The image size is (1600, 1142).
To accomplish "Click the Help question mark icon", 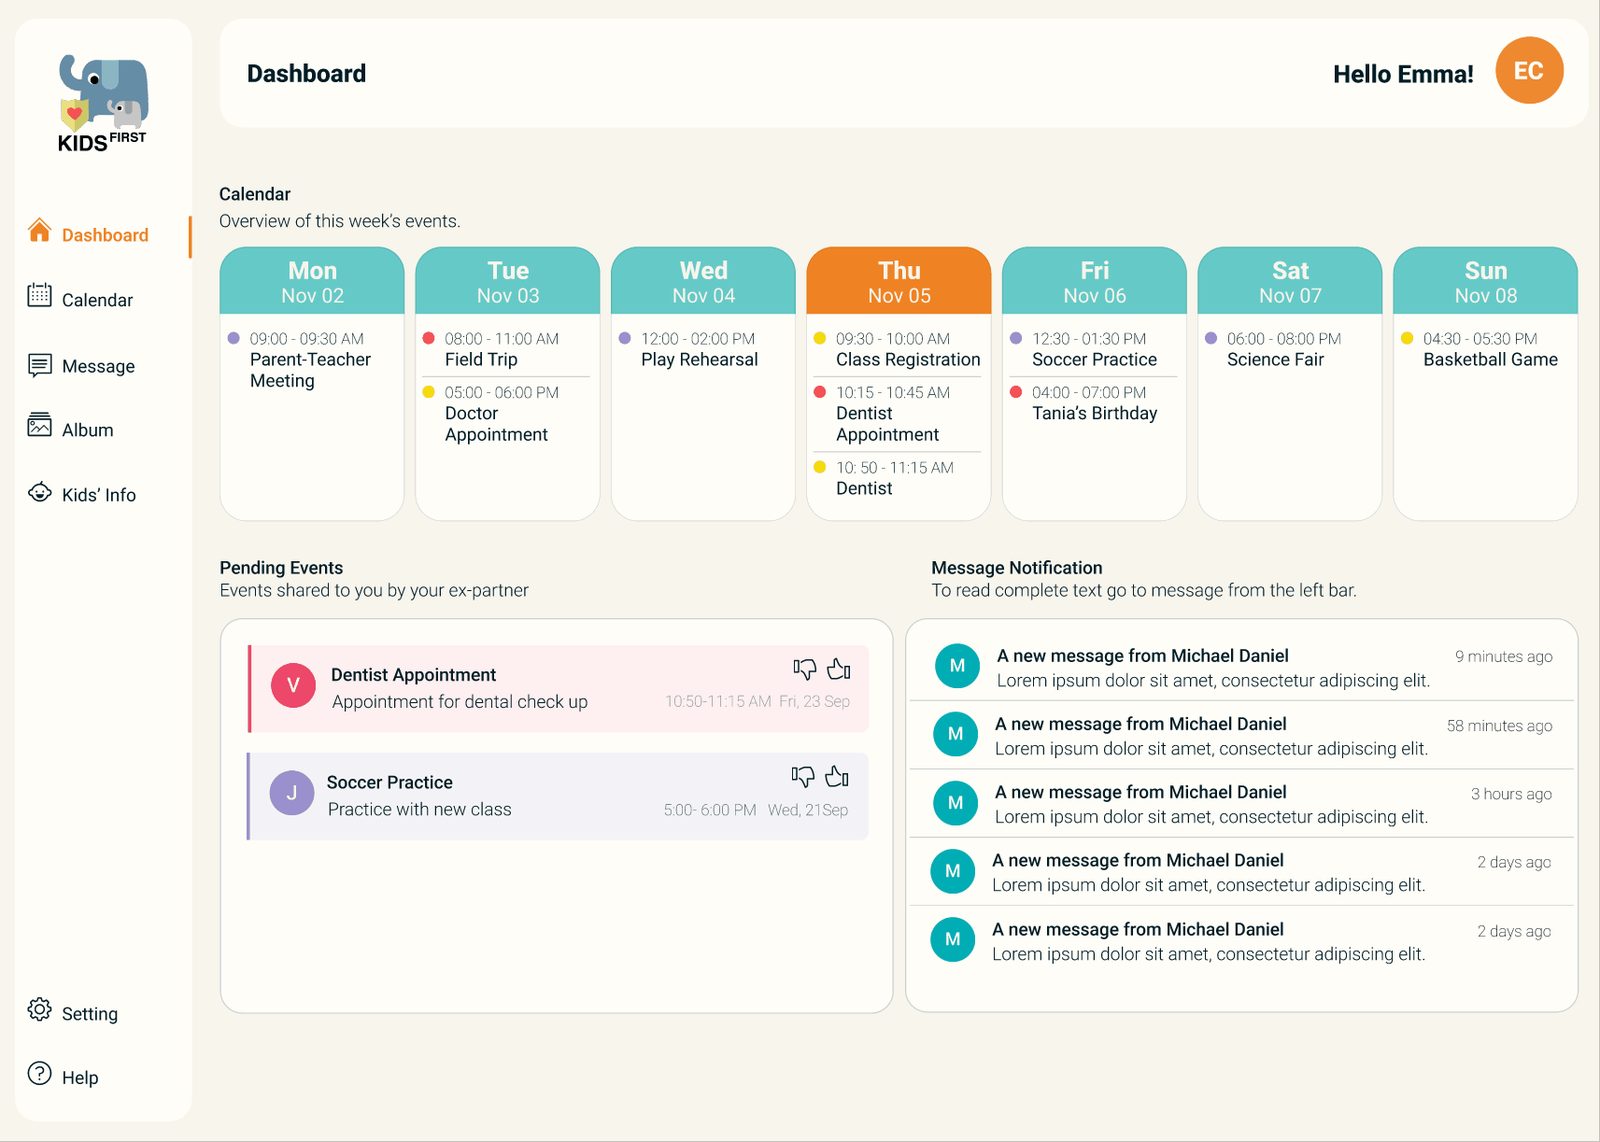I will point(40,1074).
